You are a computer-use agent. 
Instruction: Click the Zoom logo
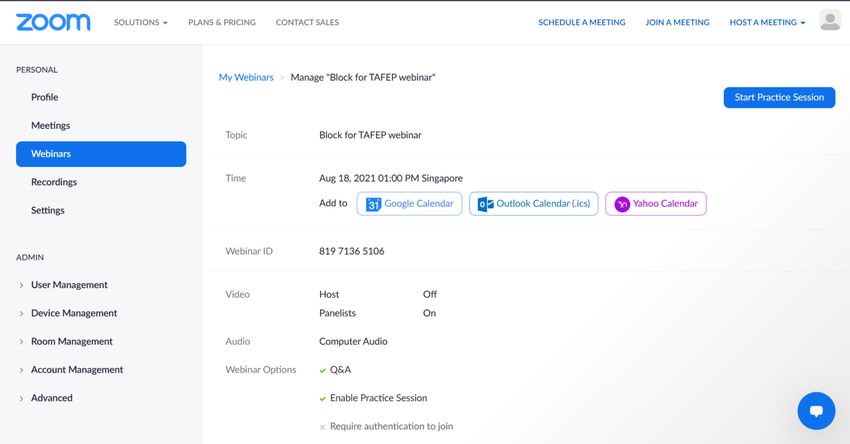pos(53,22)
